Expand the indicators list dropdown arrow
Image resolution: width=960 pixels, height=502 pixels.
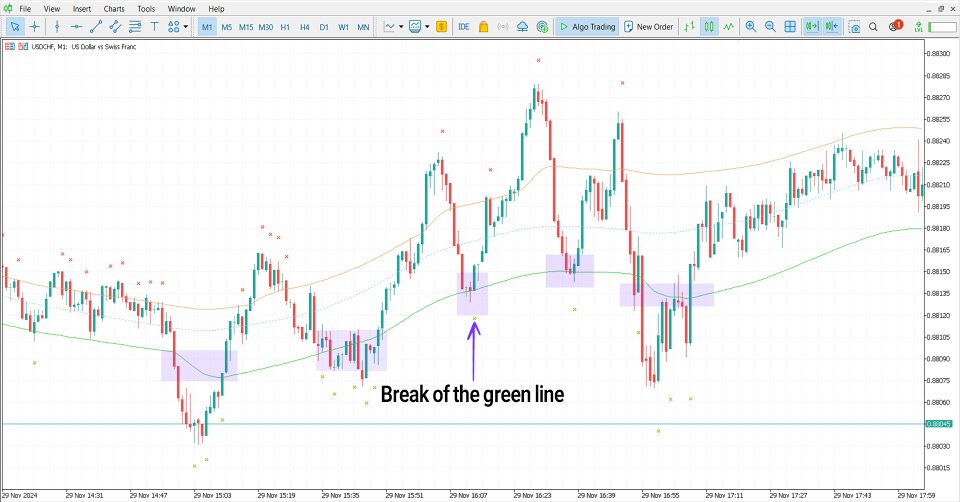401,27
